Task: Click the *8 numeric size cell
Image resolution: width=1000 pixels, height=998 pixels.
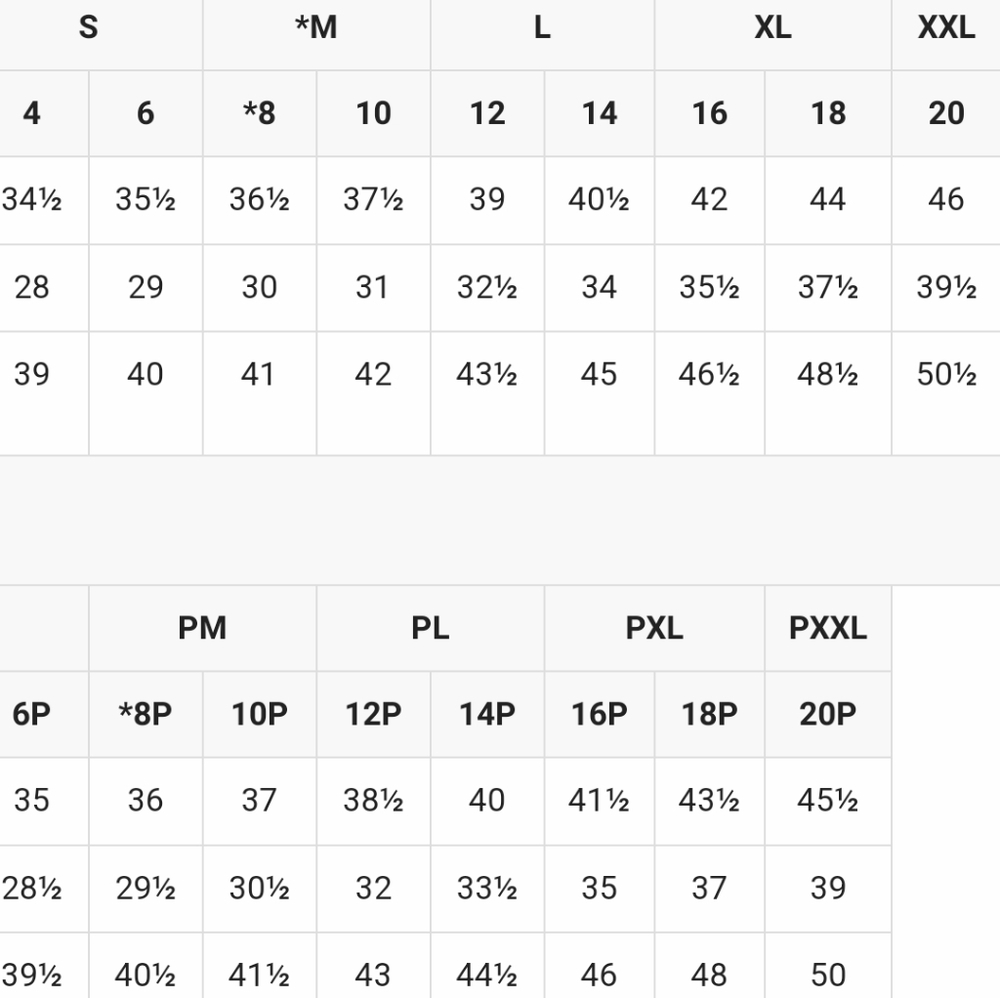Action: [x=260, y=114]
